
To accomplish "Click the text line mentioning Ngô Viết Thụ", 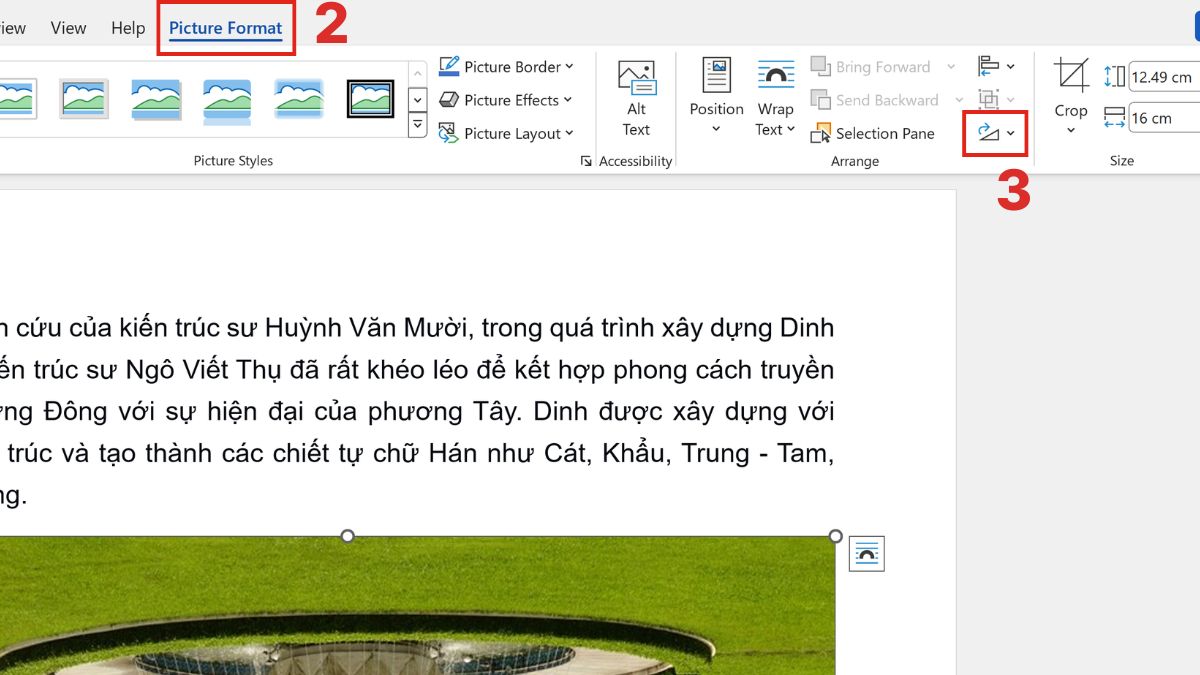I will (x=417, y=369).
